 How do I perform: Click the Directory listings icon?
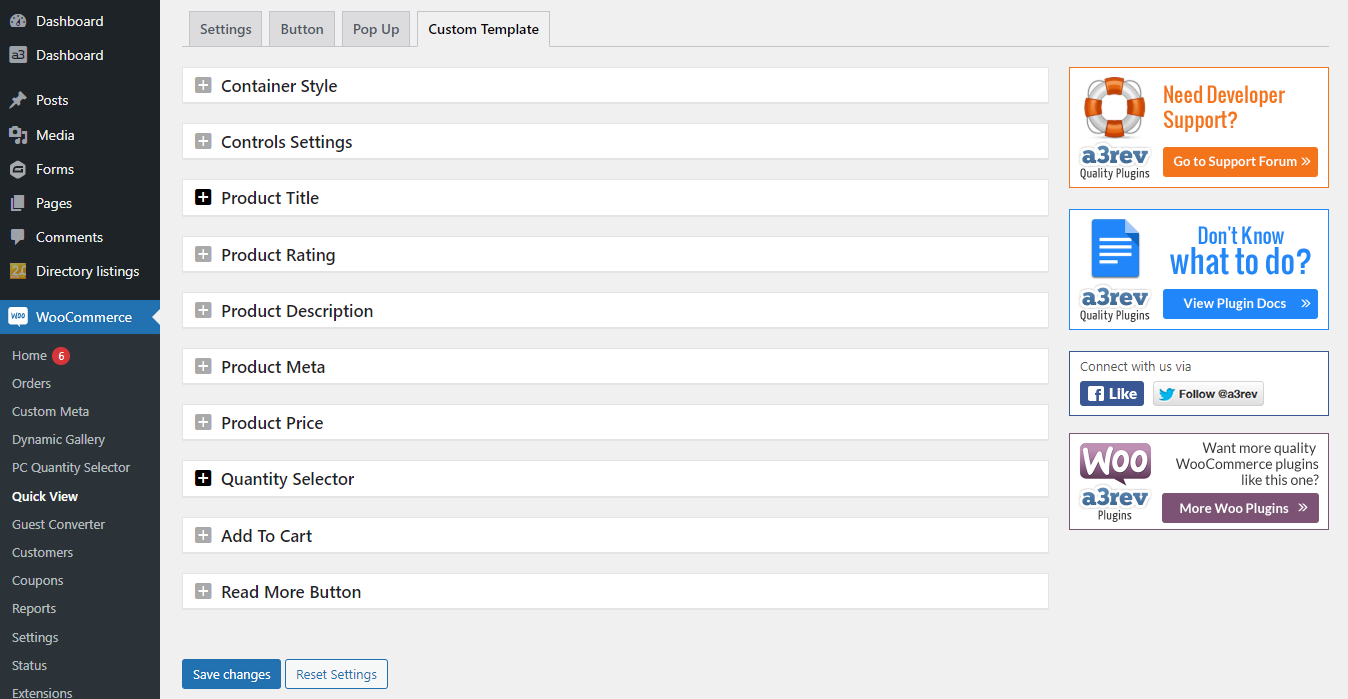click(x=18, y=271)
